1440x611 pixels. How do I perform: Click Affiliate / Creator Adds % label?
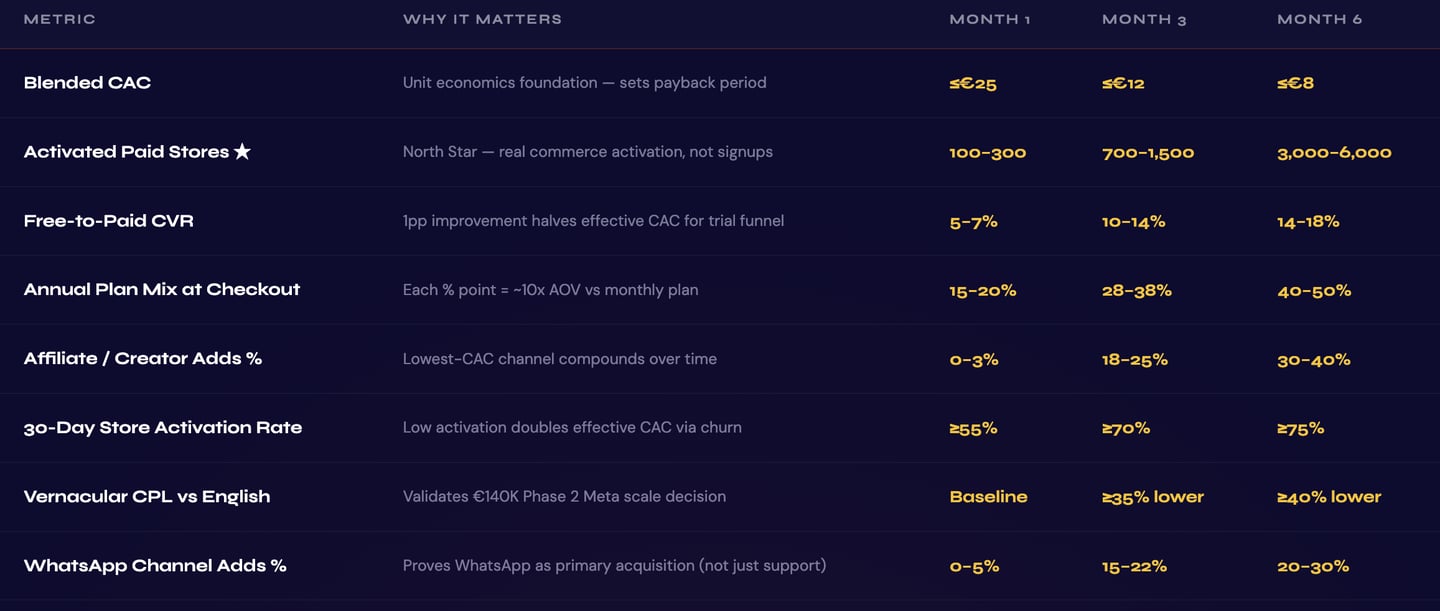click(x=143, y=359)
